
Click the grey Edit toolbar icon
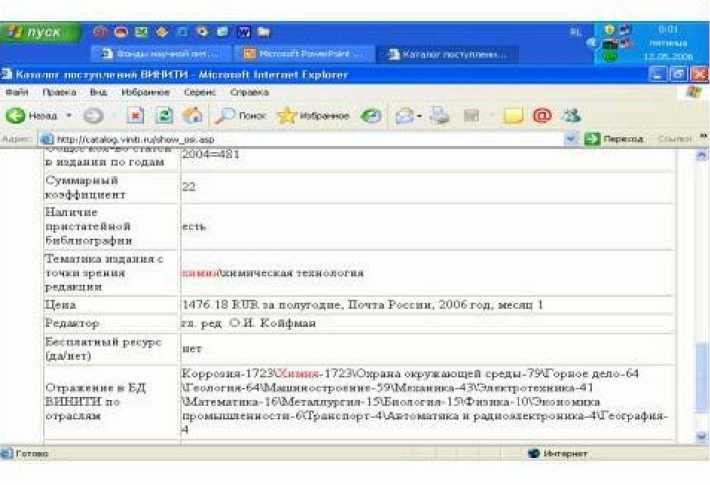click(x=471, y=116)
